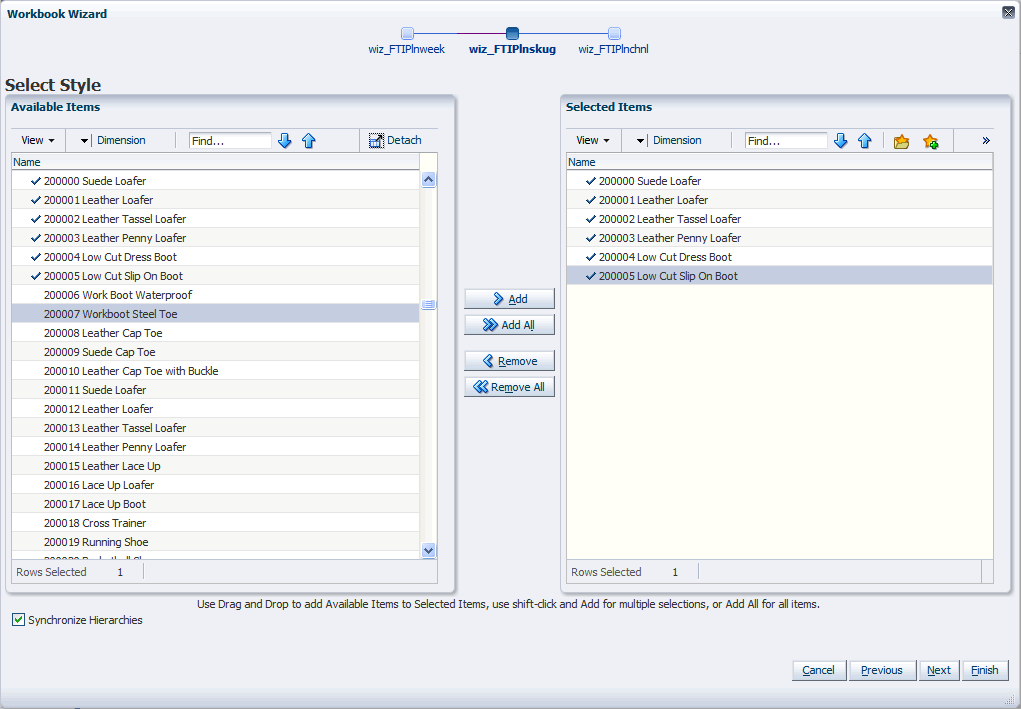Click Find previous arrow in Available Items

[309, 141]
